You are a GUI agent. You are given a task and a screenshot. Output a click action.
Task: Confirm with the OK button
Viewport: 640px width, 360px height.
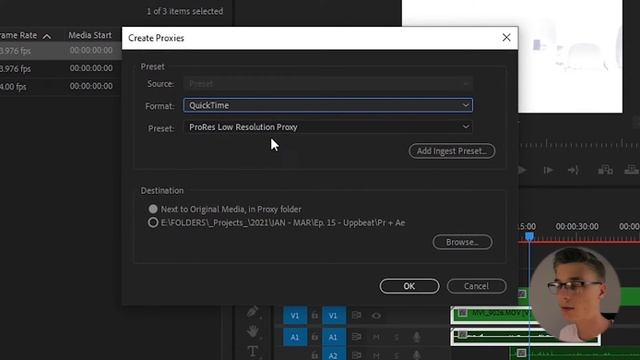click(409, 286)
